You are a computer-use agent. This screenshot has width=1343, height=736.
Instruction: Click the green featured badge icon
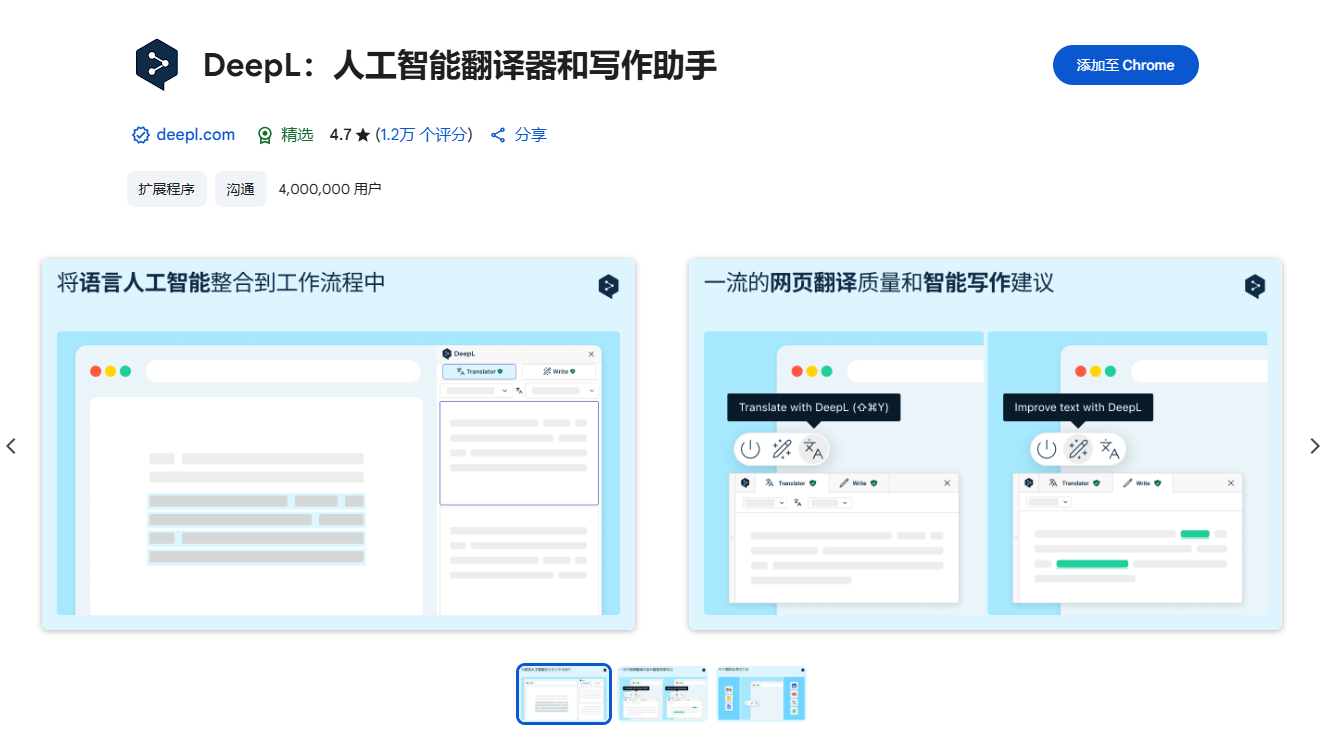[x=265, y=135]
